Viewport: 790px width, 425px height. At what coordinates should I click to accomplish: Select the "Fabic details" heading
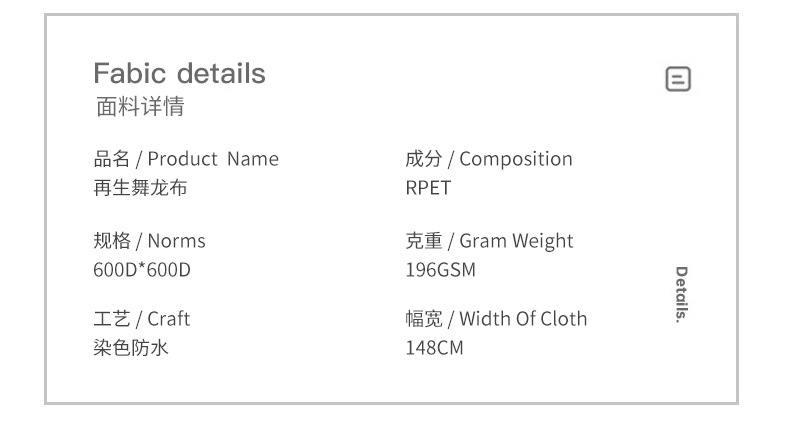(179, 73)
